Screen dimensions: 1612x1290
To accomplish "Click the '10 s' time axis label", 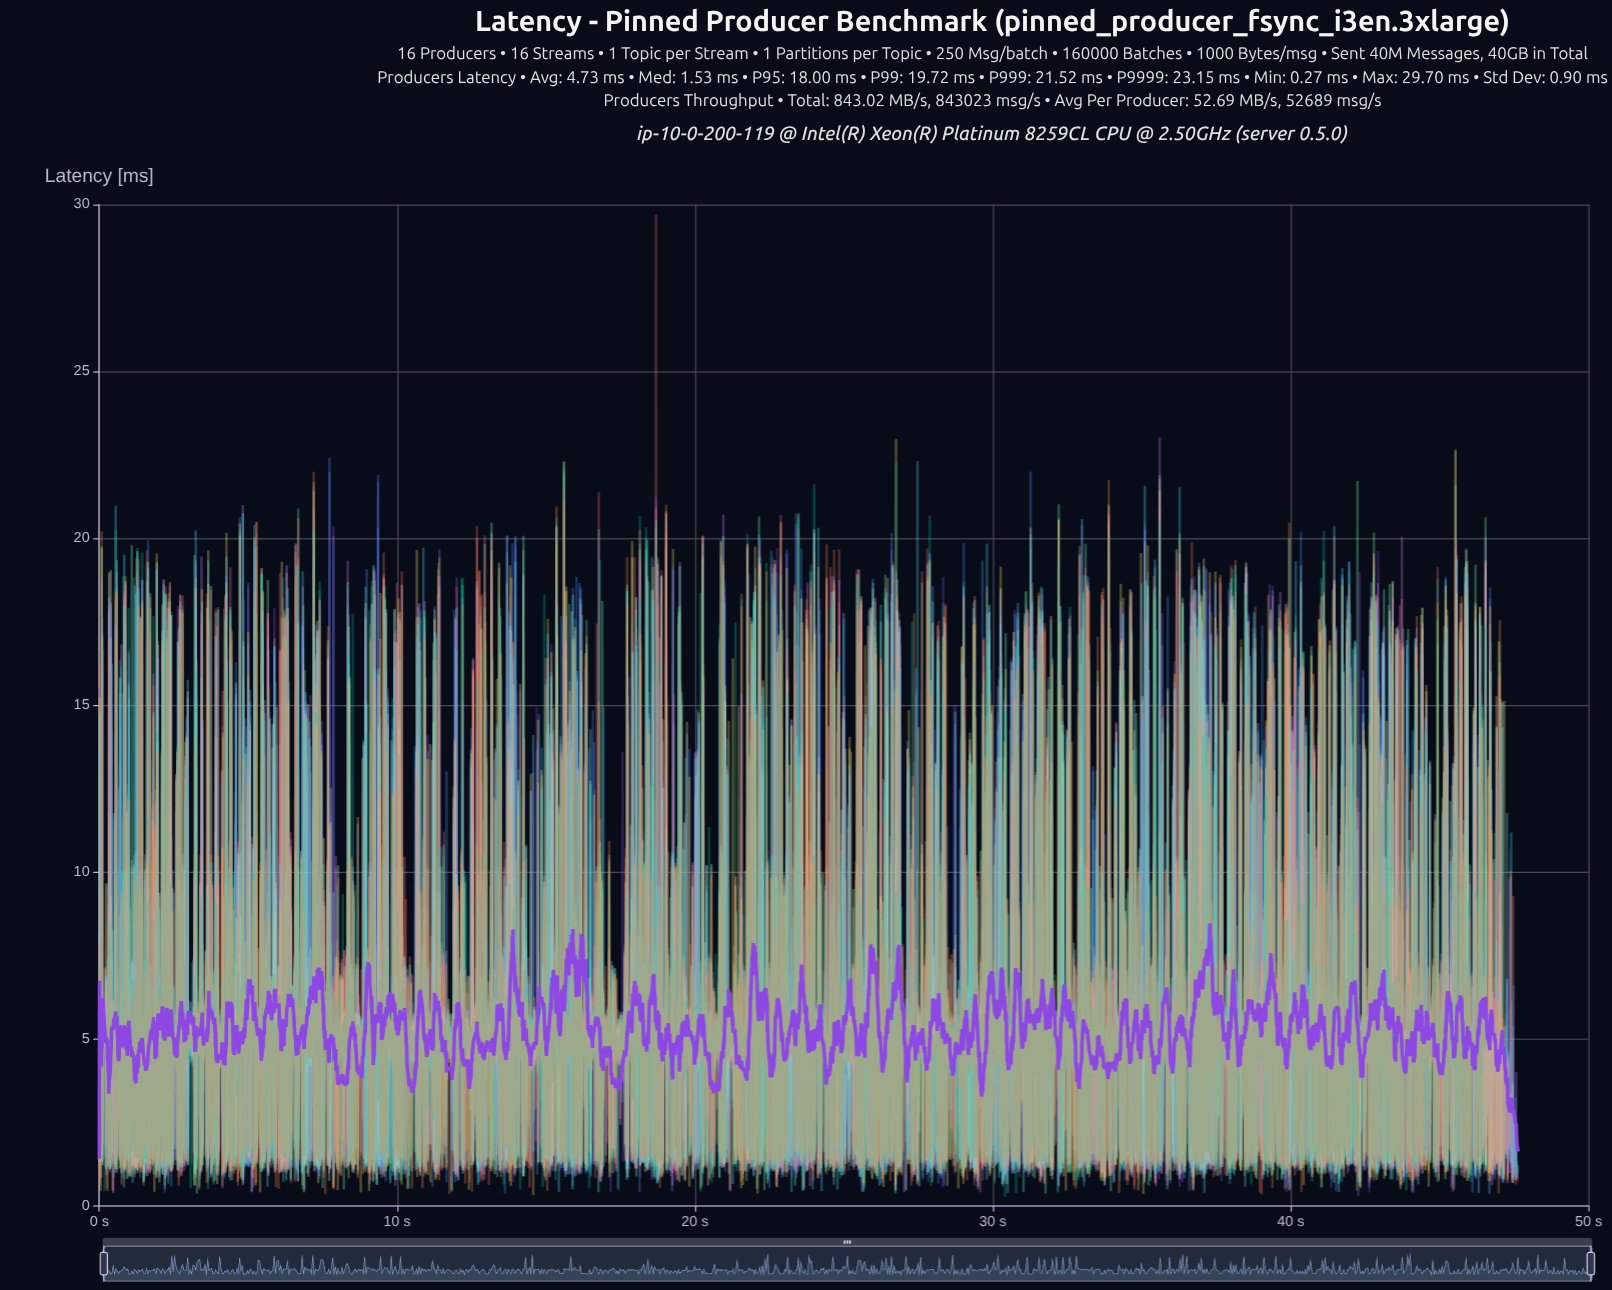I will (397, 1221).
